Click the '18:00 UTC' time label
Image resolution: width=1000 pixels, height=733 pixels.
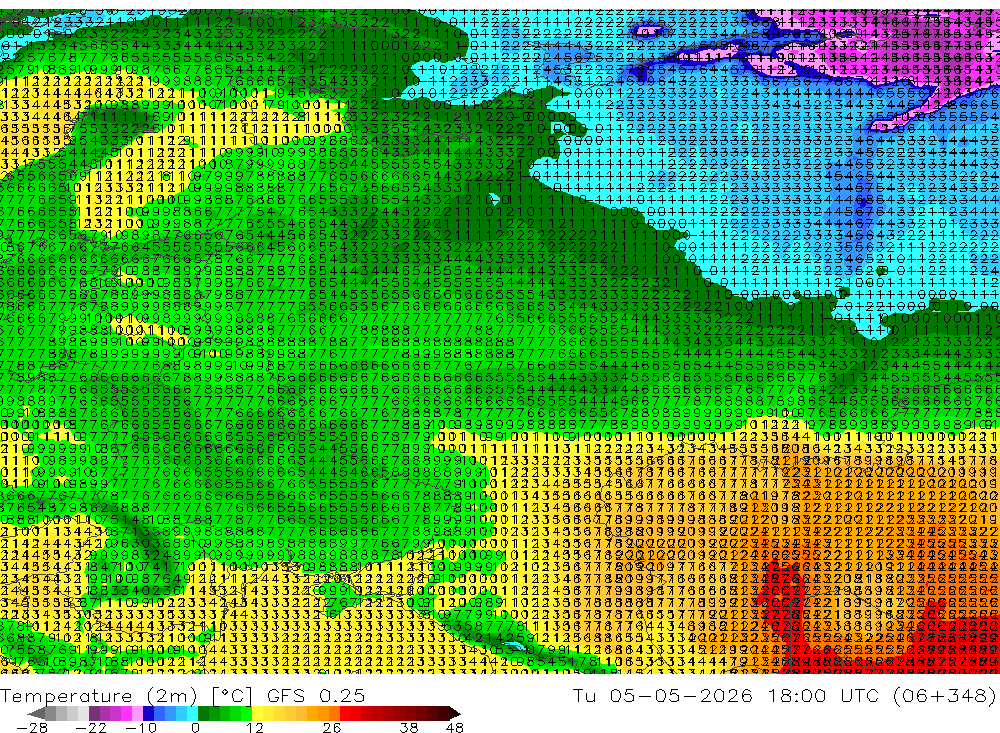click(x=823, y=695)
